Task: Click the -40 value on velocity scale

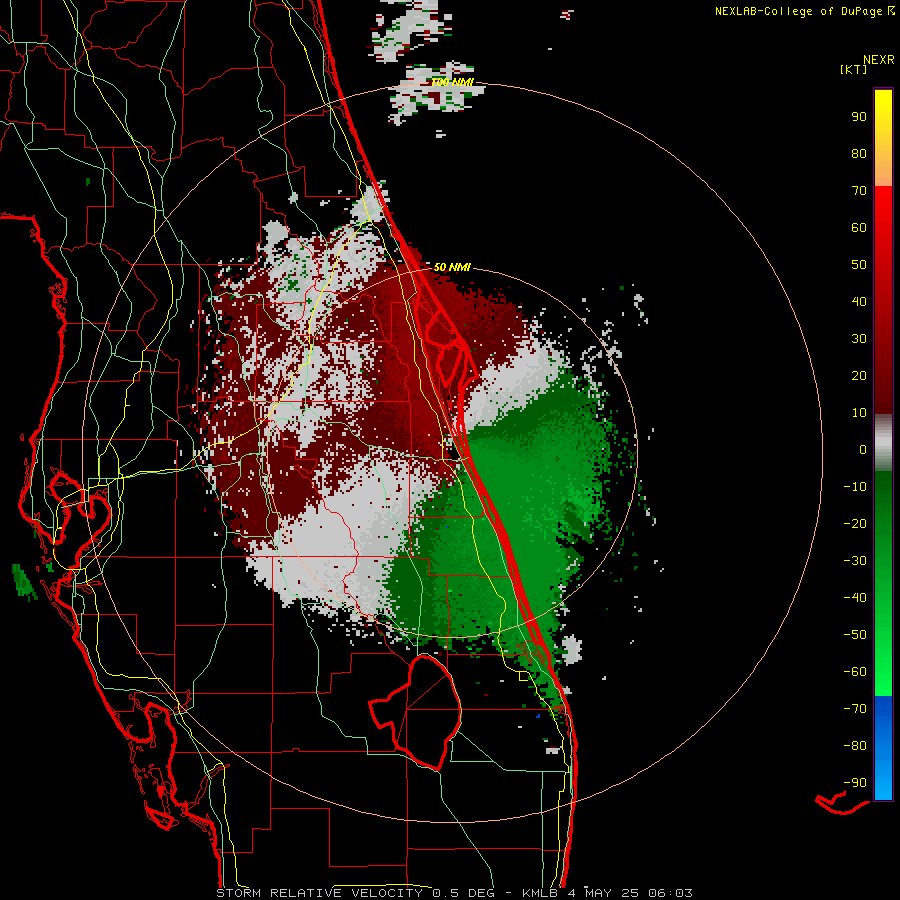Action: click(x=855, y=598)
